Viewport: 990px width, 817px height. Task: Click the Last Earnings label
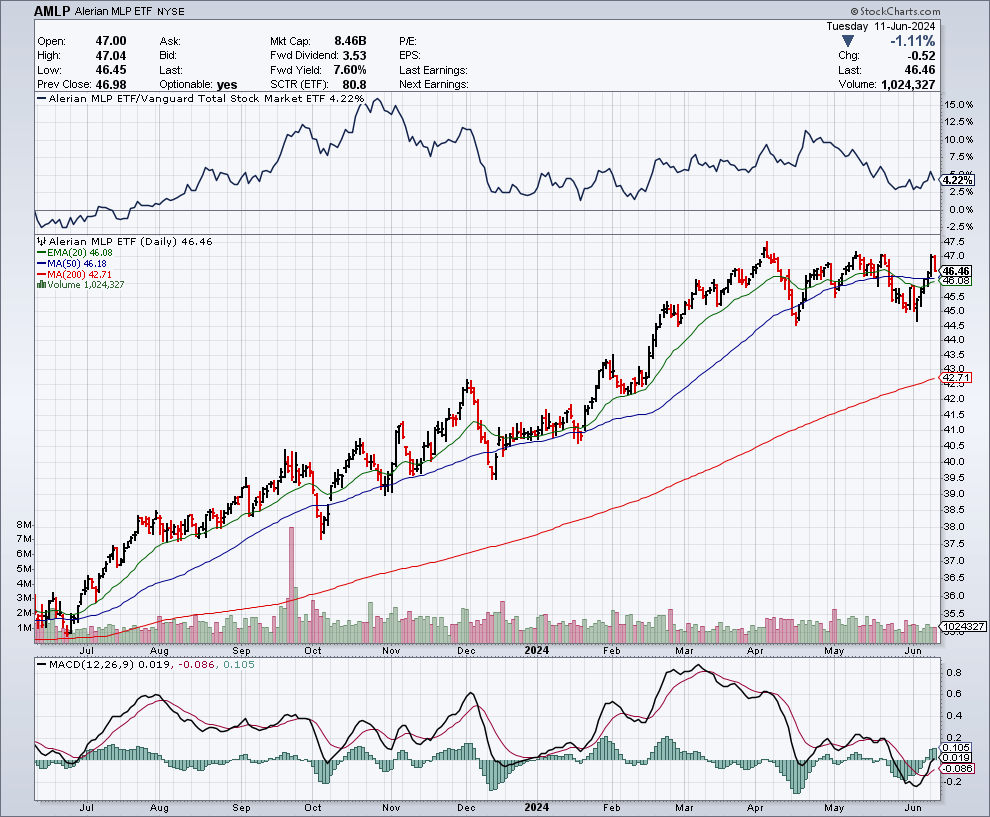click(433, 70)
